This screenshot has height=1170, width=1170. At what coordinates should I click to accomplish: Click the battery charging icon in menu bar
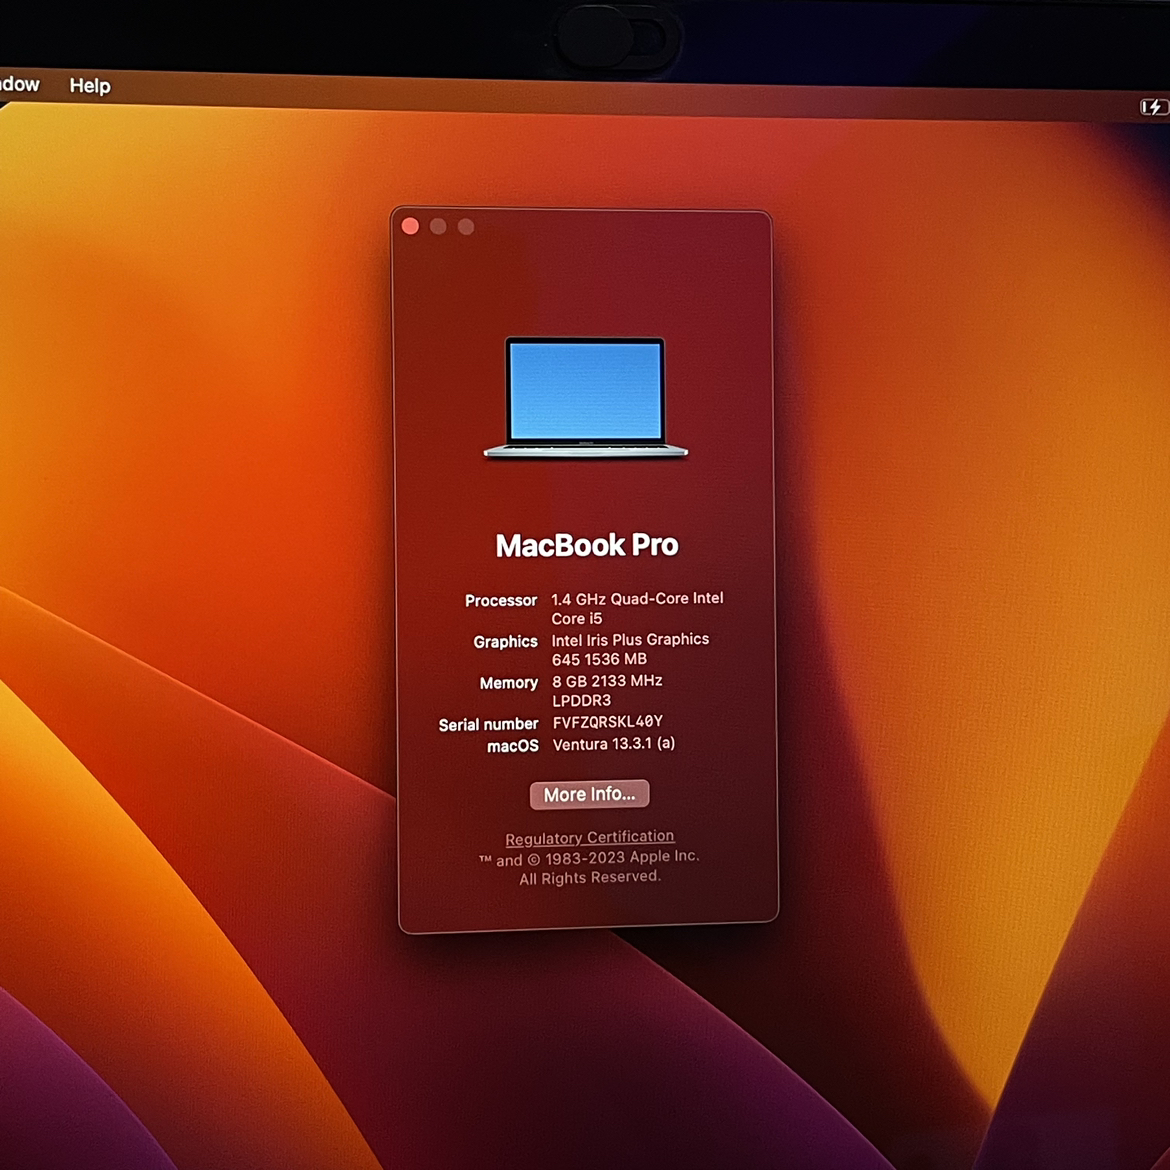(x=1153, y=107)
